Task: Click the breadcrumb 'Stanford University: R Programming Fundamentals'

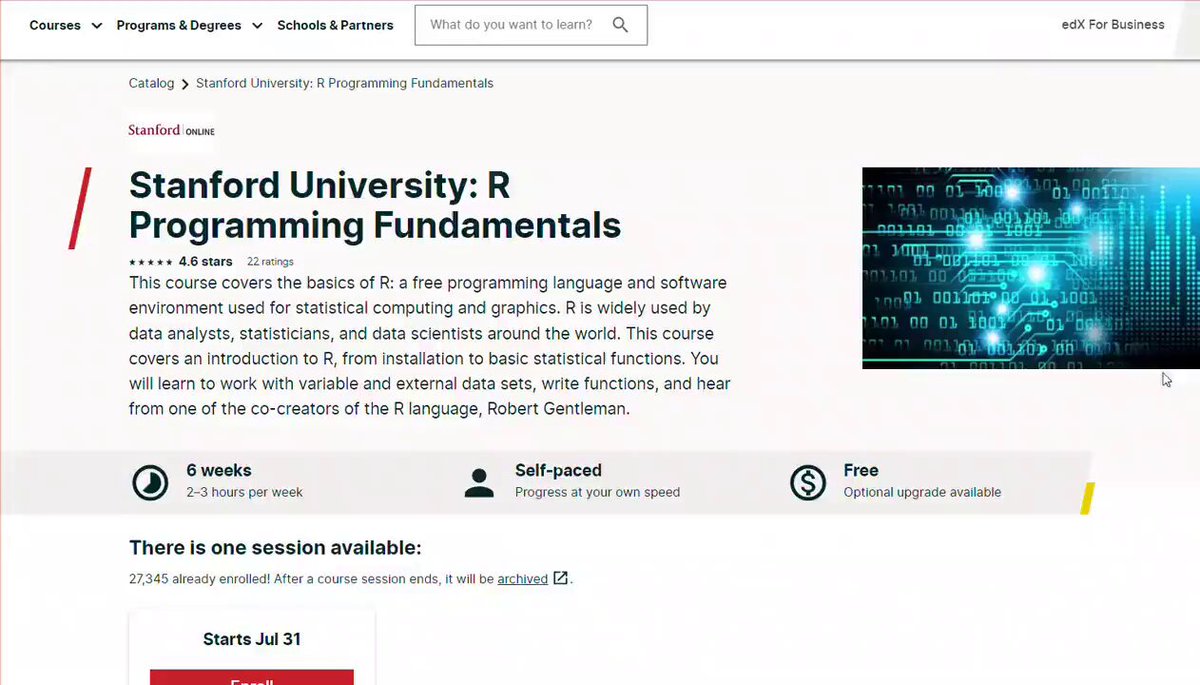Action: [x=344, y=83]
